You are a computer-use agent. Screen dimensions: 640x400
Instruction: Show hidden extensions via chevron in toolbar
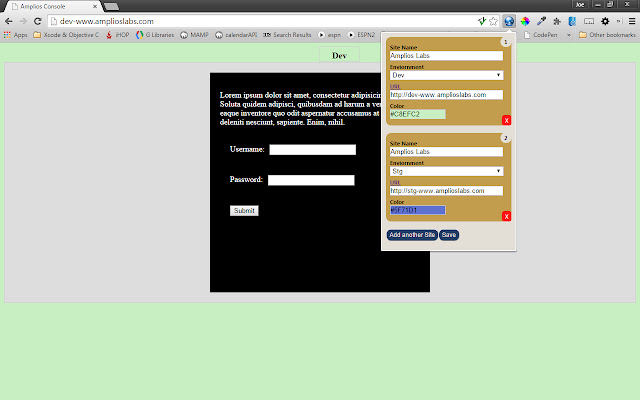point(619,21)
